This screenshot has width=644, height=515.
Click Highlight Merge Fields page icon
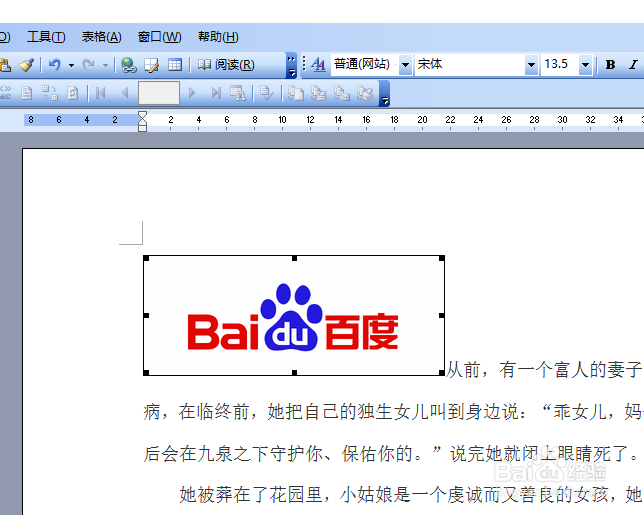pos(27,93)
